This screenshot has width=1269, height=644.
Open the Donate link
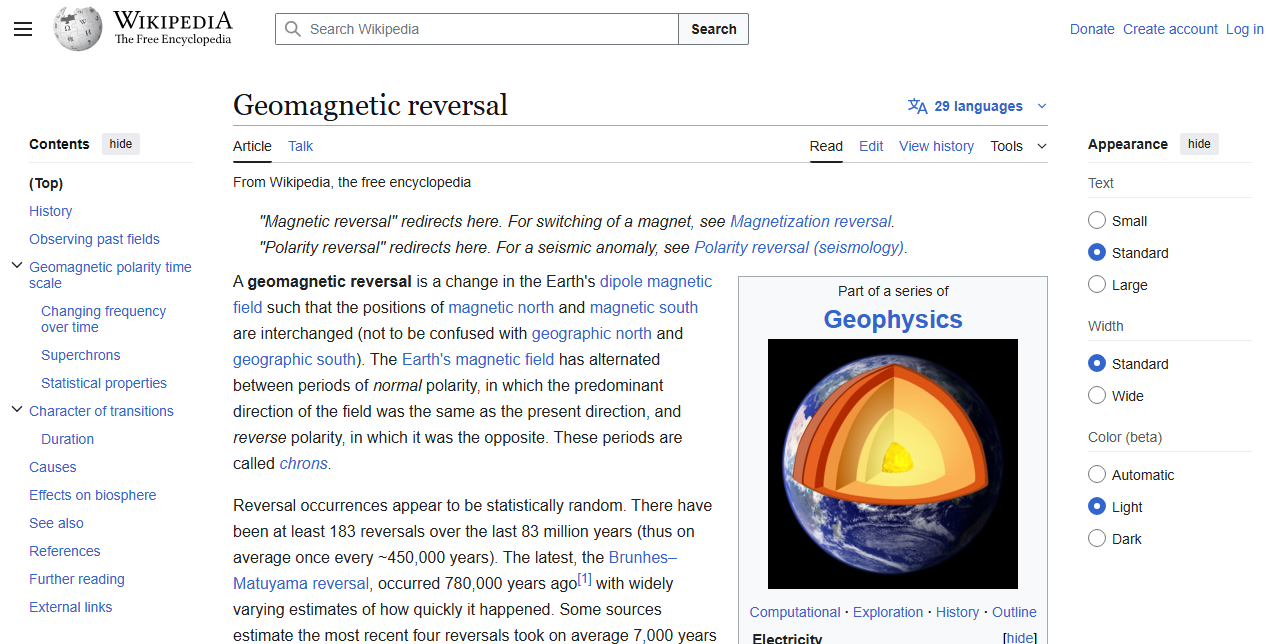tap(1092, 29)
